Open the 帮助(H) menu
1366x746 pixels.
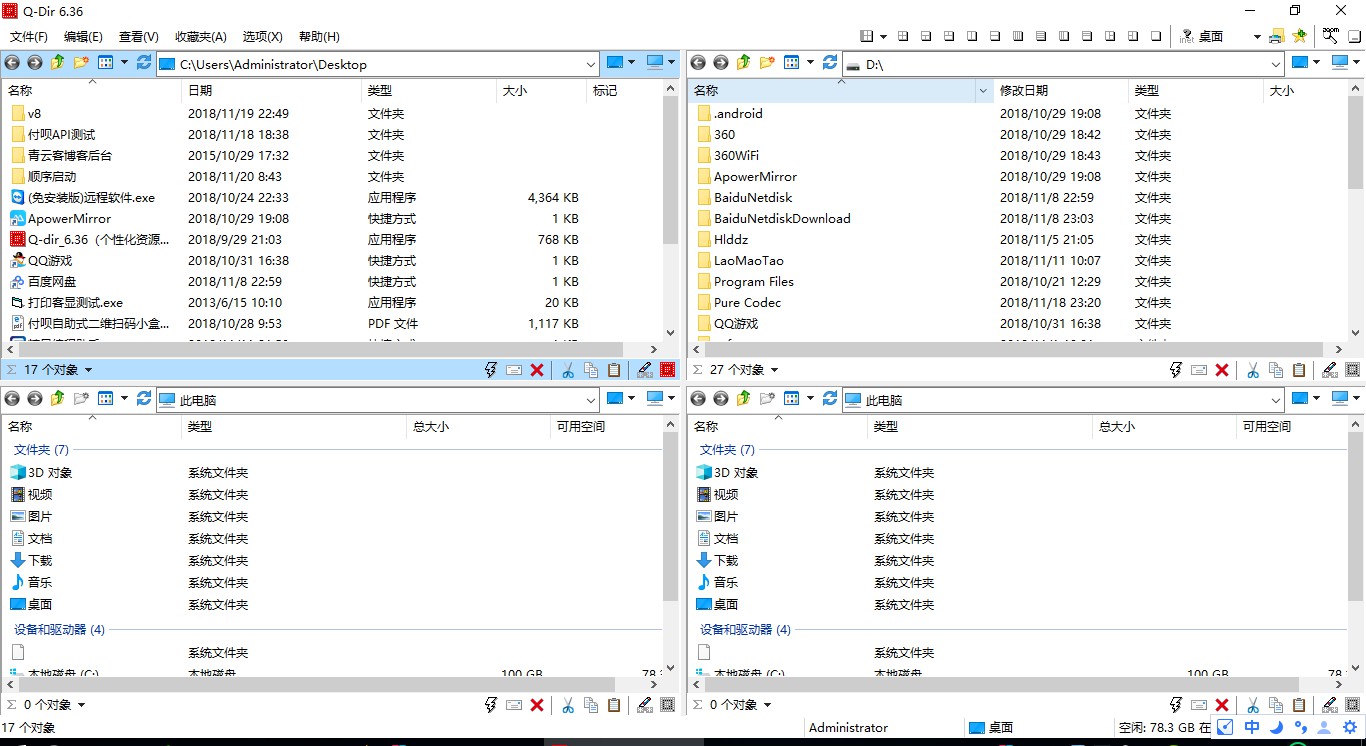[x=319, y=36]
